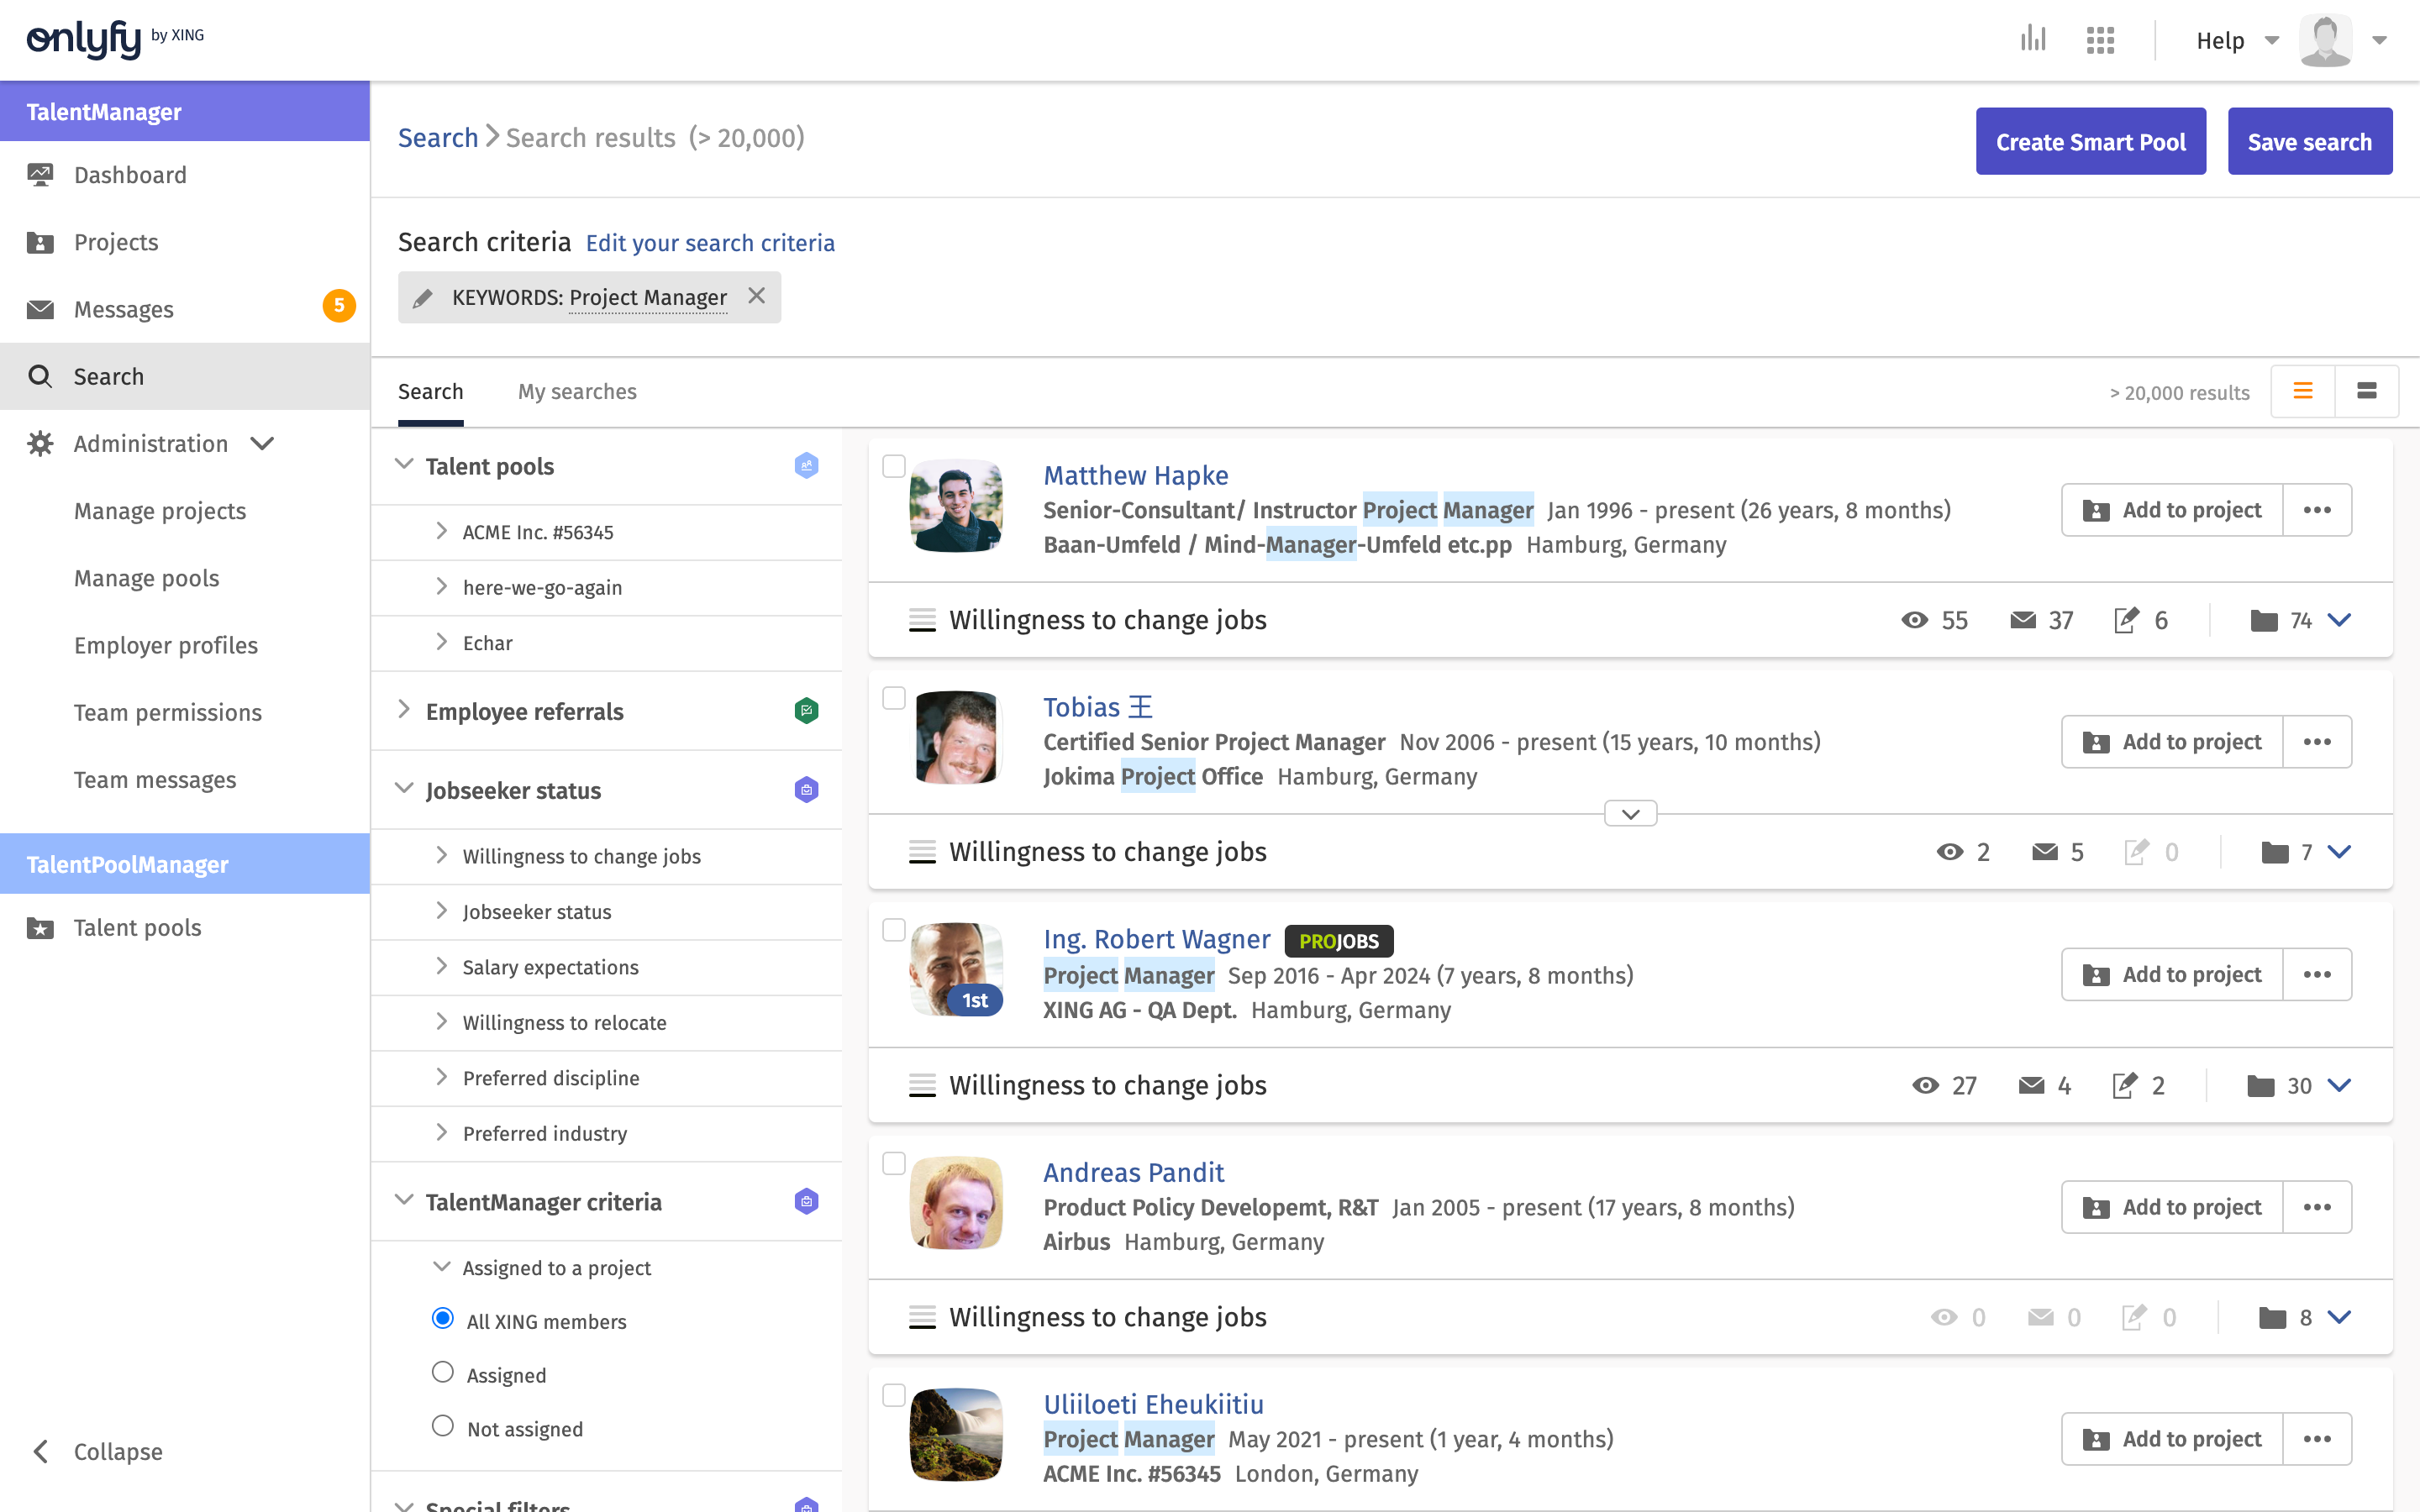Remove the Project Manager keyword filter
This screenshot has height=1512, width=2420.
click(x=757, y=296)
